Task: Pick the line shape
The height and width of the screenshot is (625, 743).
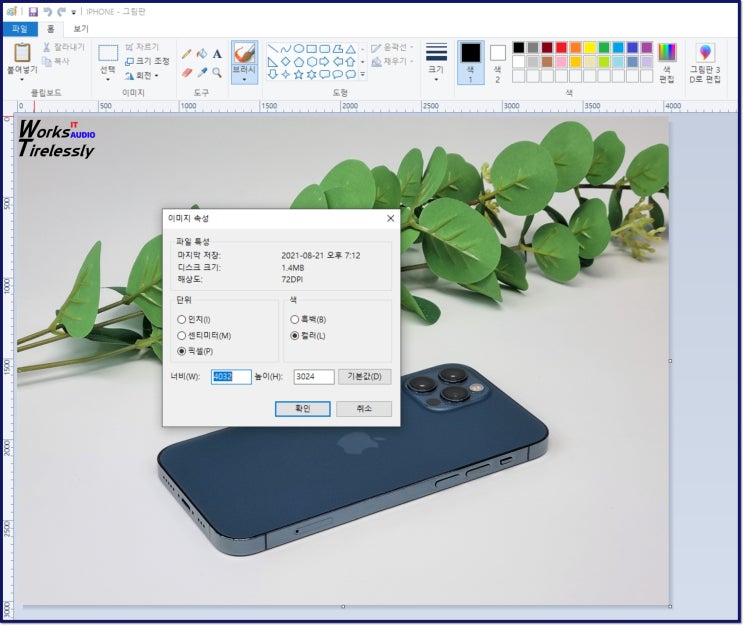Action: coord(273,49)
